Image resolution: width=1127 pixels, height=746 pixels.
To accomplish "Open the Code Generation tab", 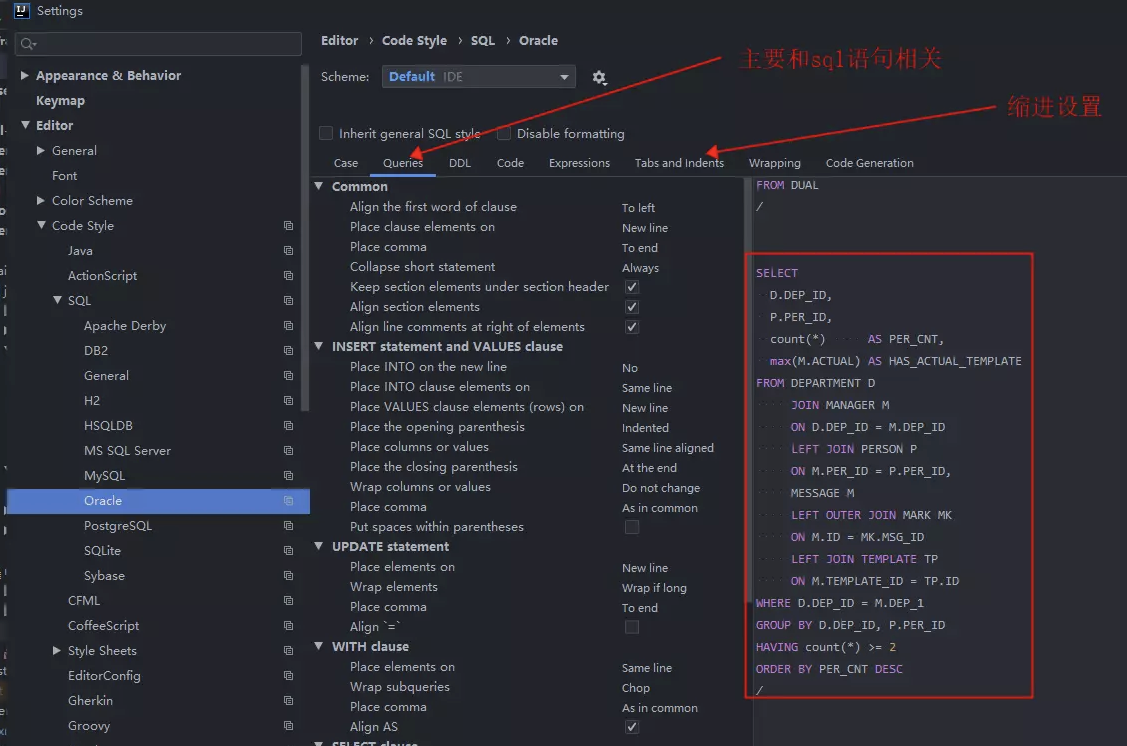I will click(x=870, y=163).
